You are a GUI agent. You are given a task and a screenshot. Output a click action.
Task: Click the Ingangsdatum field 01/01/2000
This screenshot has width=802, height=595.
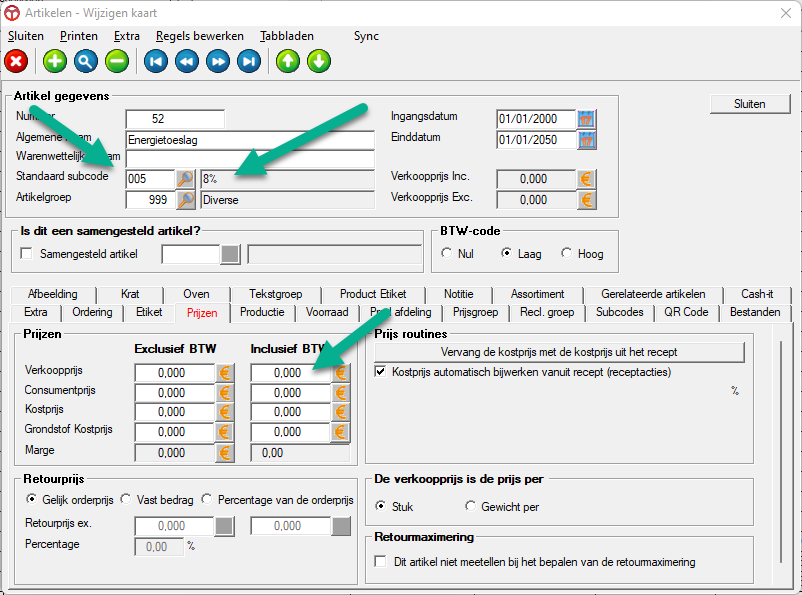point(536,119)
